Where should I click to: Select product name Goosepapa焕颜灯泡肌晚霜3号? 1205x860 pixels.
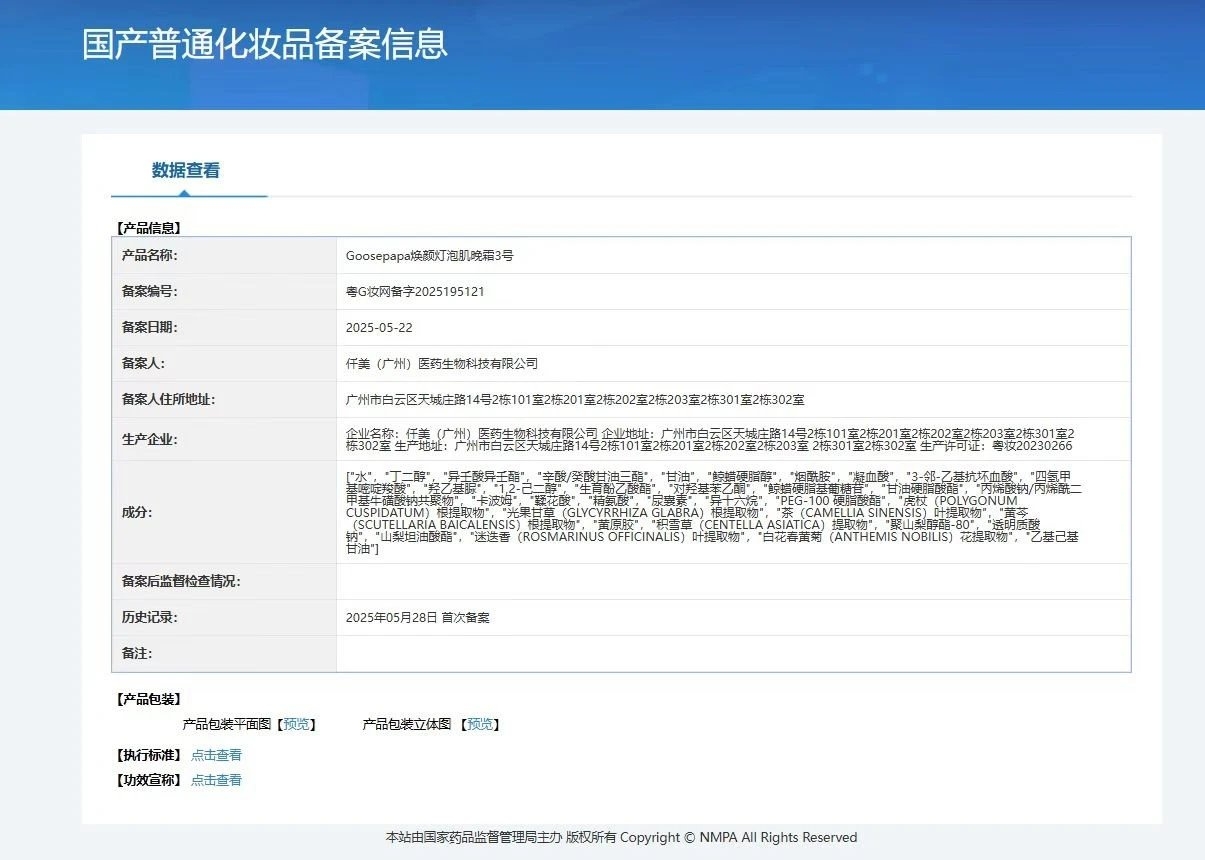pos(430,256)
